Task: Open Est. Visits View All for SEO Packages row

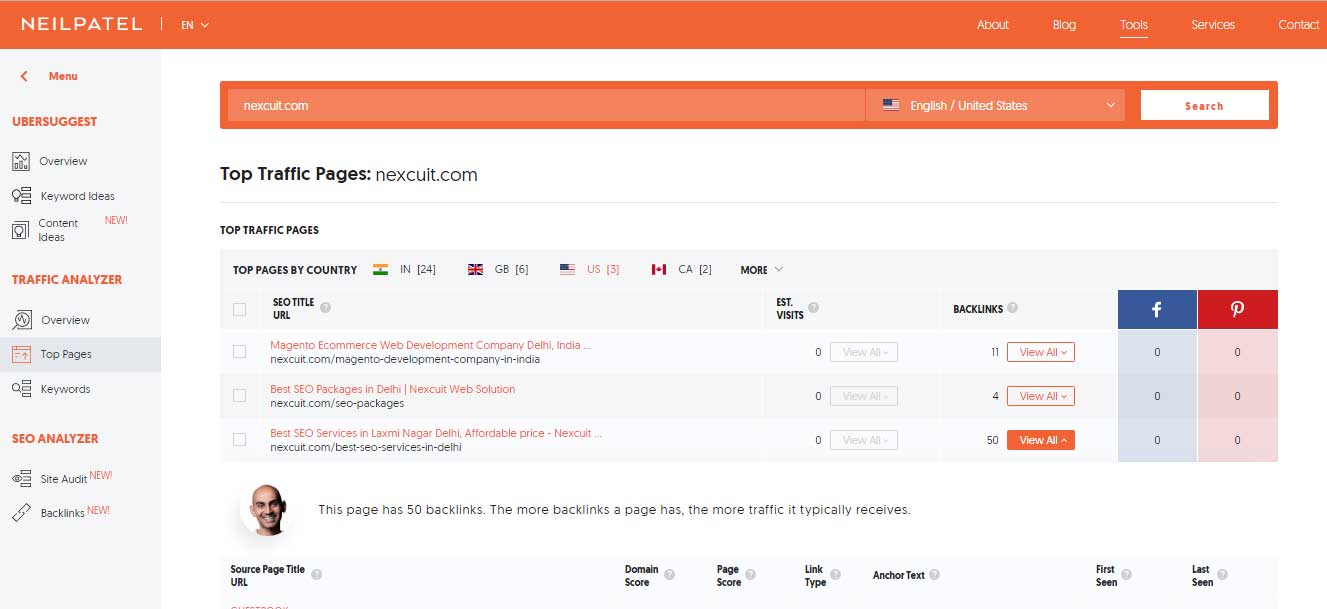Action: click(864, 396)
